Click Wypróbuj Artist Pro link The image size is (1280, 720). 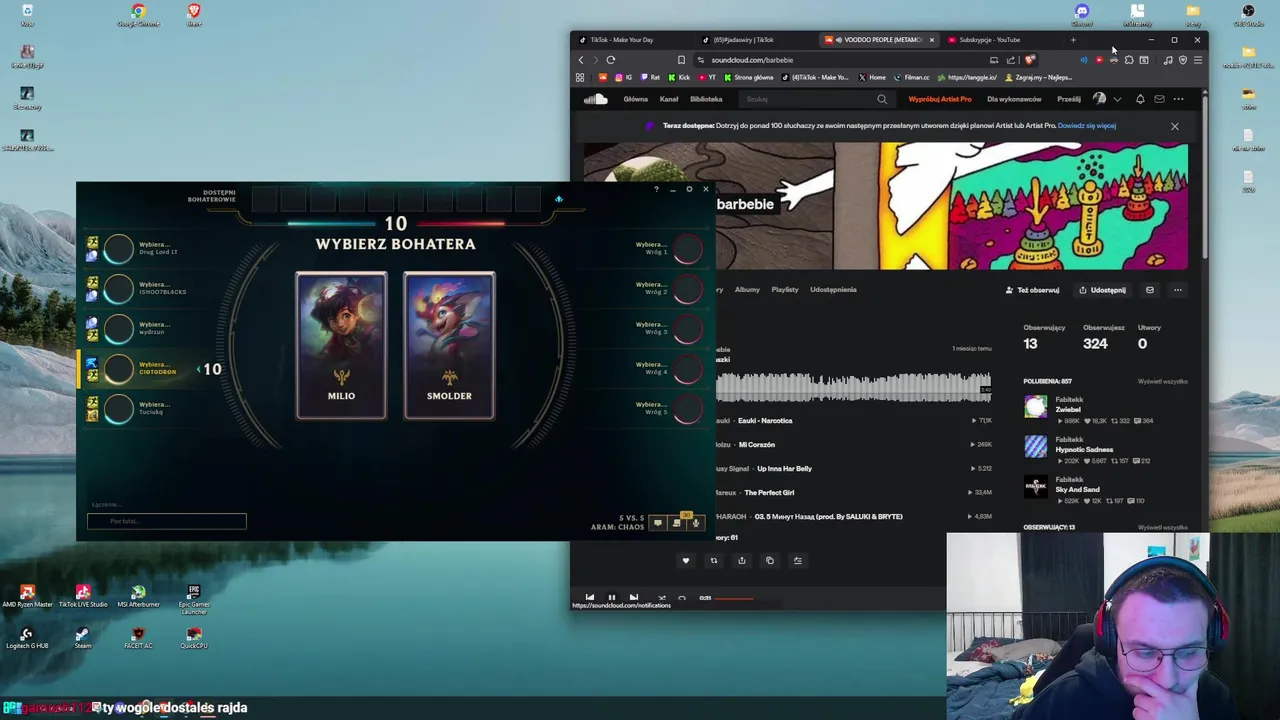pyautogui.click(x=940, y=99)
